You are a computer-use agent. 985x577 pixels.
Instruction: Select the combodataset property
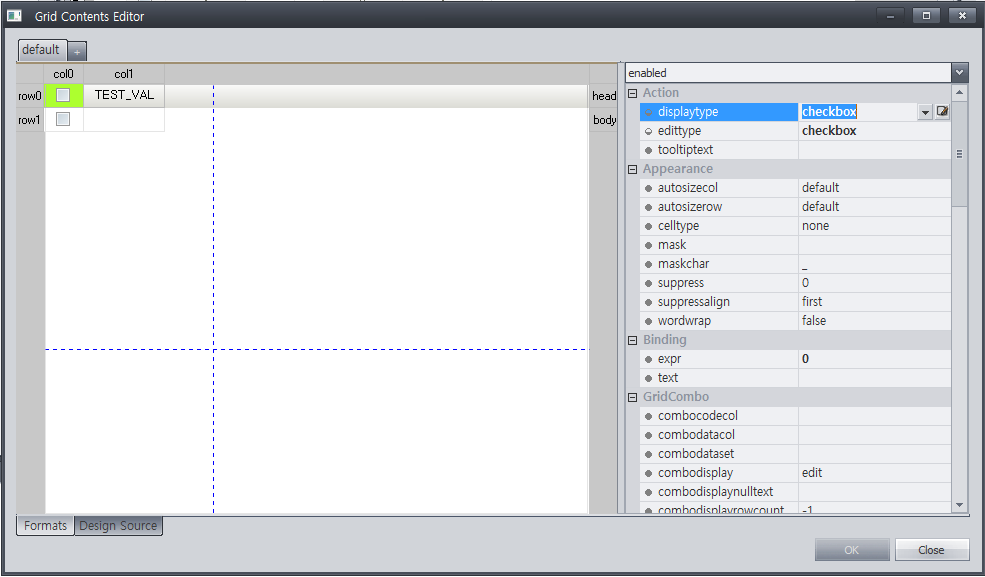[x=719, y=453]
